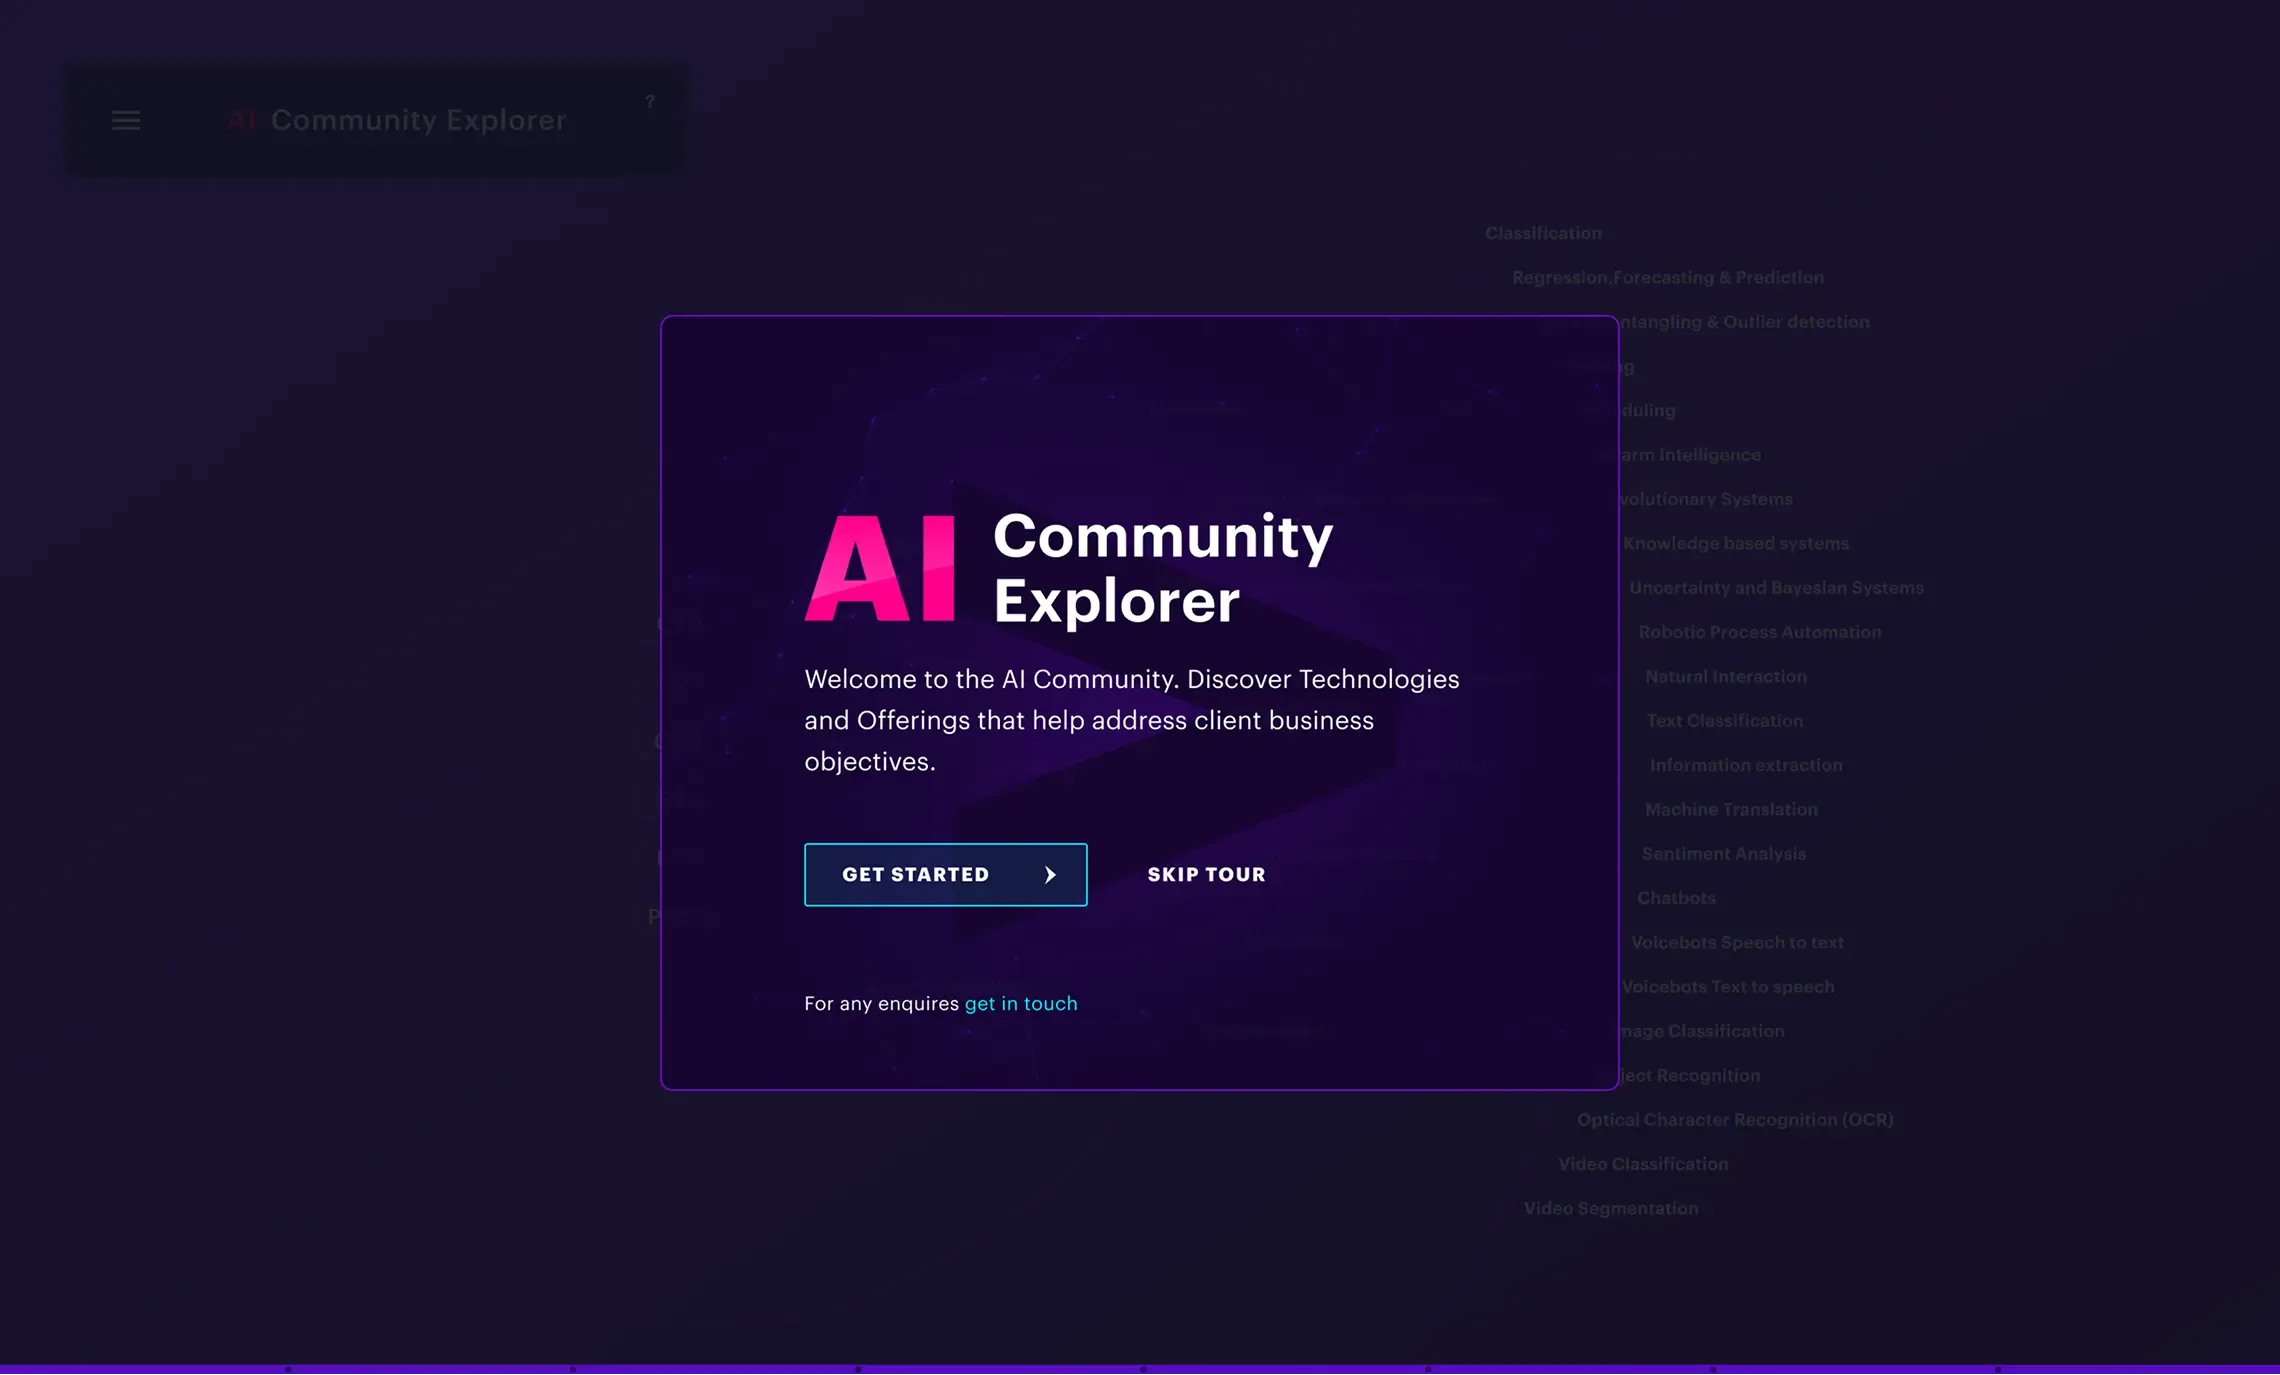
Task: Select Robotic Process Automation item
Action: (1760, 633)
